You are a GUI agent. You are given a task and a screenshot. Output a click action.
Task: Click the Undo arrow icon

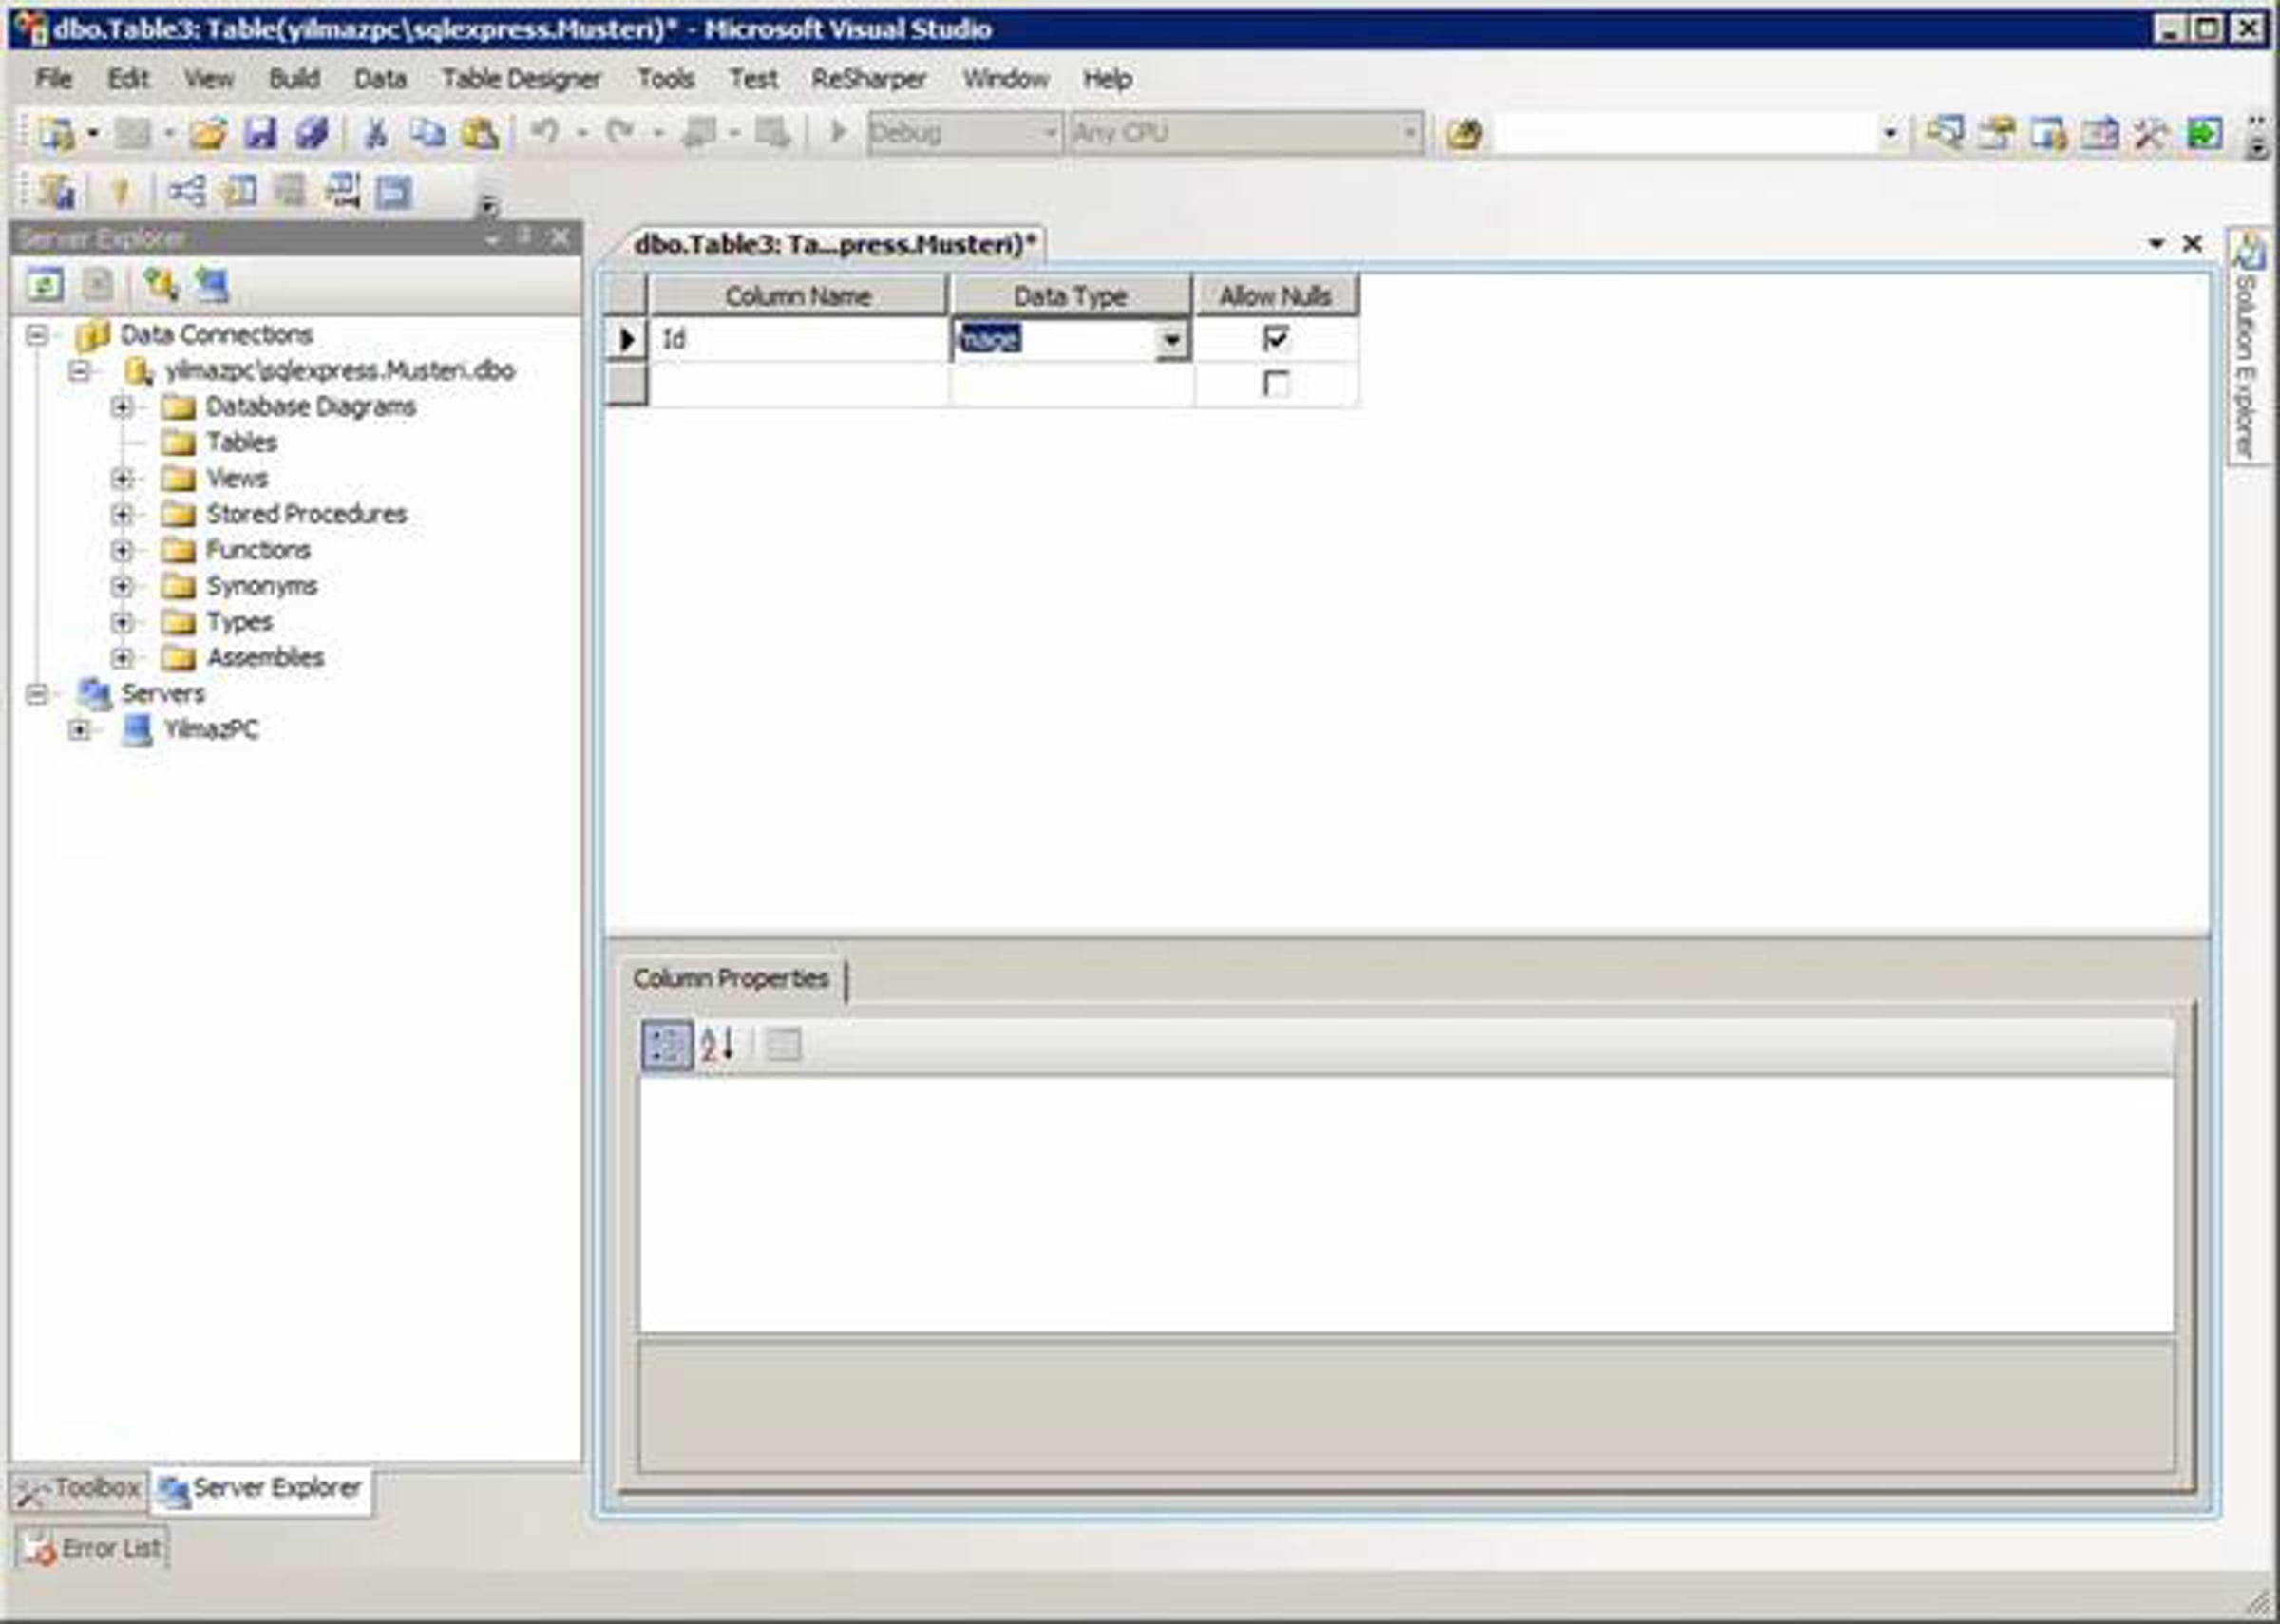pyautogui.click(x=545, y=132)
